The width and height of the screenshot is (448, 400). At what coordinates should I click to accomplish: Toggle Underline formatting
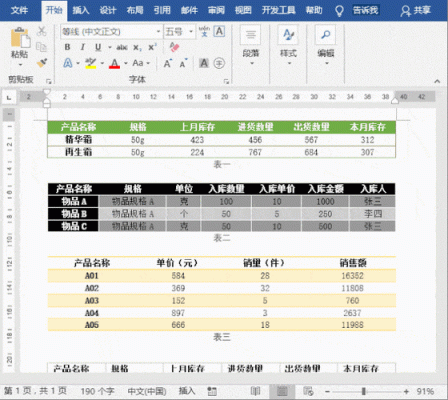tap(98, 47)
